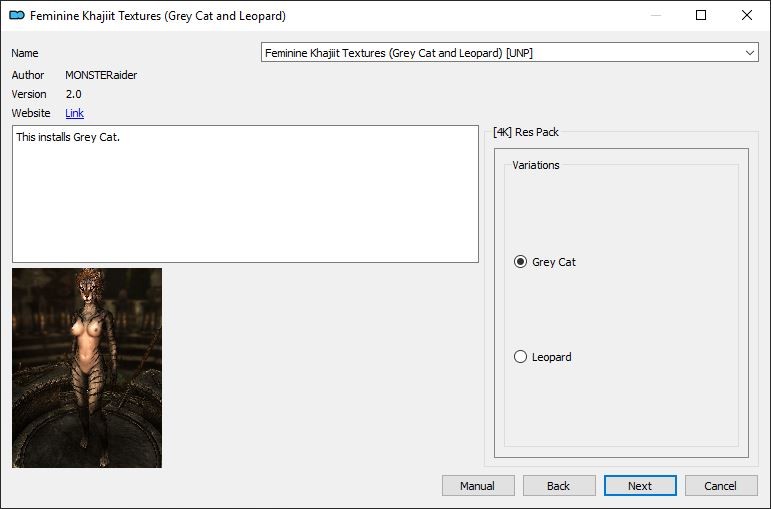This screenshot has height=509, width=771.
Task: Maximize the installer dialog window
Action: [x=701, y=15]
